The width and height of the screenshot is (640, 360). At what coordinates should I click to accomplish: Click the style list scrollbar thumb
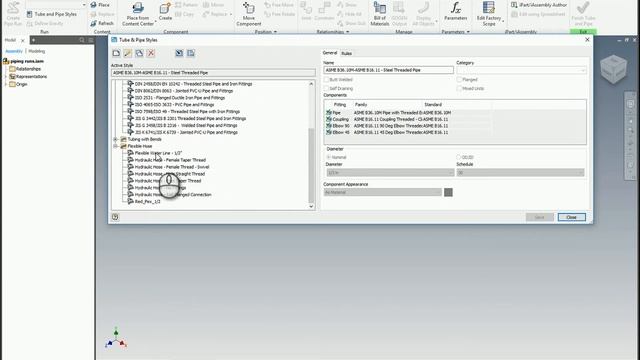(x=311, y=165)
